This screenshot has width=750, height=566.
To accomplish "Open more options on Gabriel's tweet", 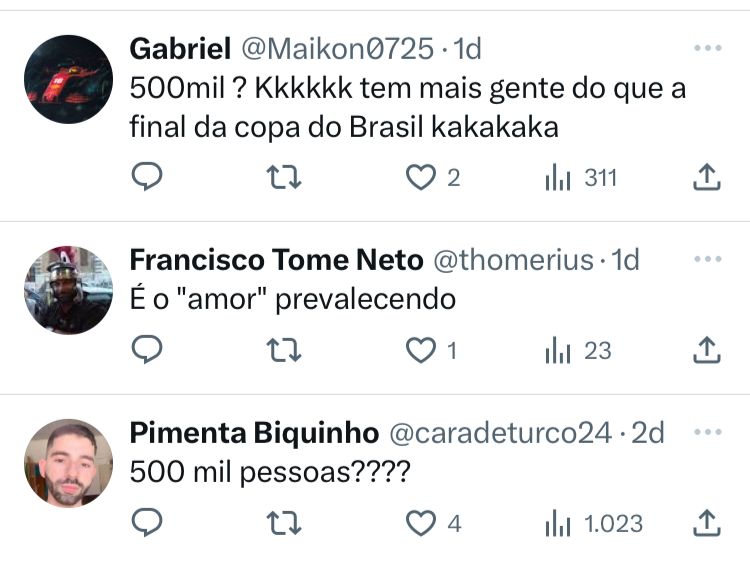I will coord(707,47).
